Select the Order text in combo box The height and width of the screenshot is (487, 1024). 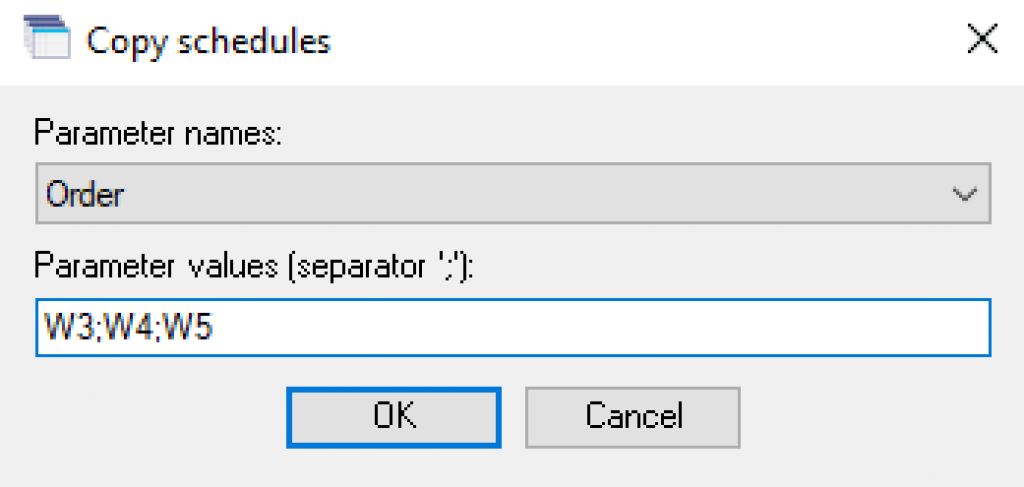[x=85, y=195]
